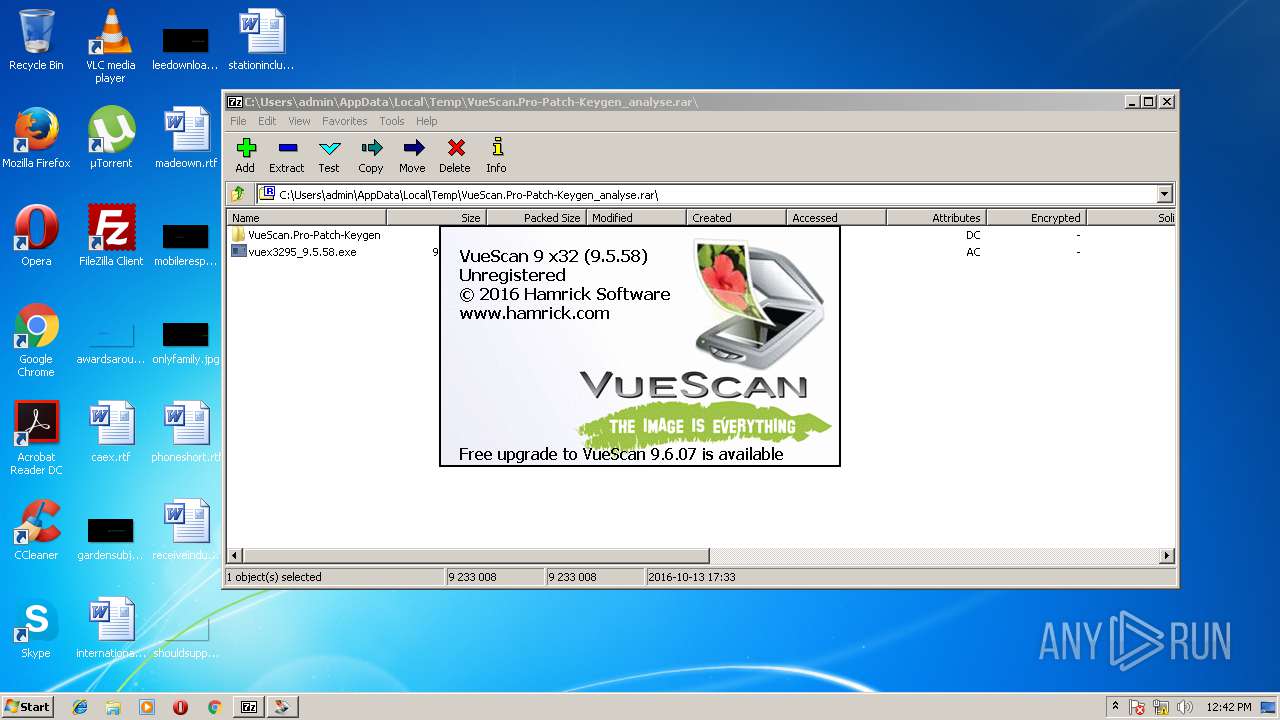Sort by the Packed Size column header
Screen dimensions: 1280x720
point(537,217)
